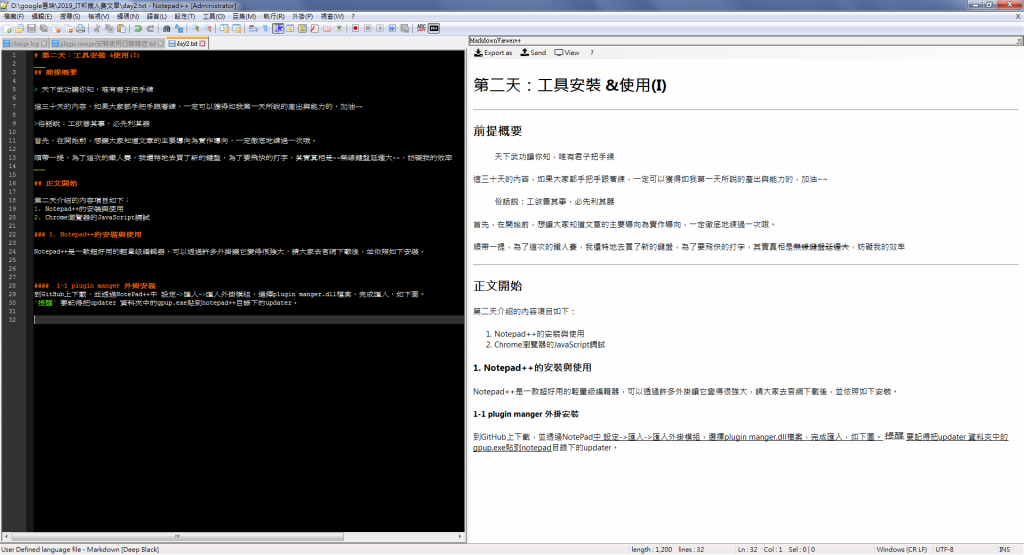Open the 工具(O) menu

tap(214, 16)
